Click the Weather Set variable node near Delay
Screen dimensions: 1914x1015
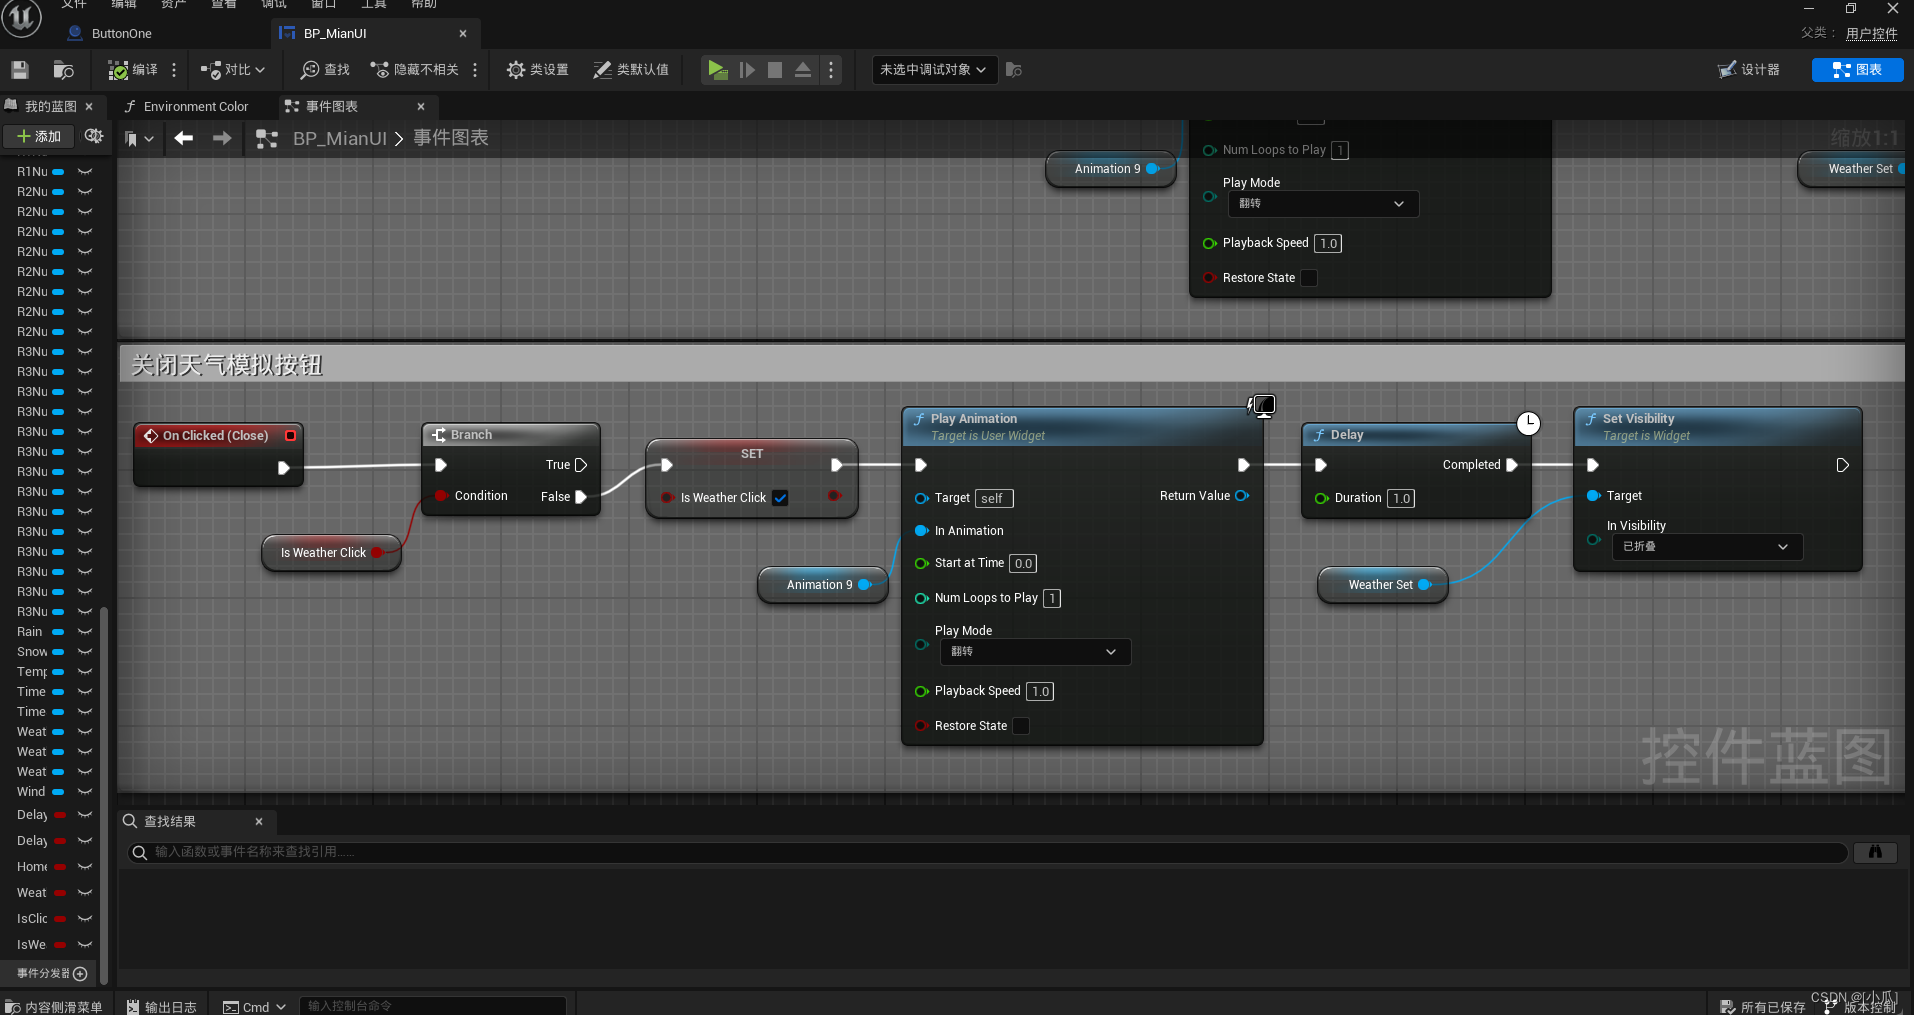[1381, 585]
